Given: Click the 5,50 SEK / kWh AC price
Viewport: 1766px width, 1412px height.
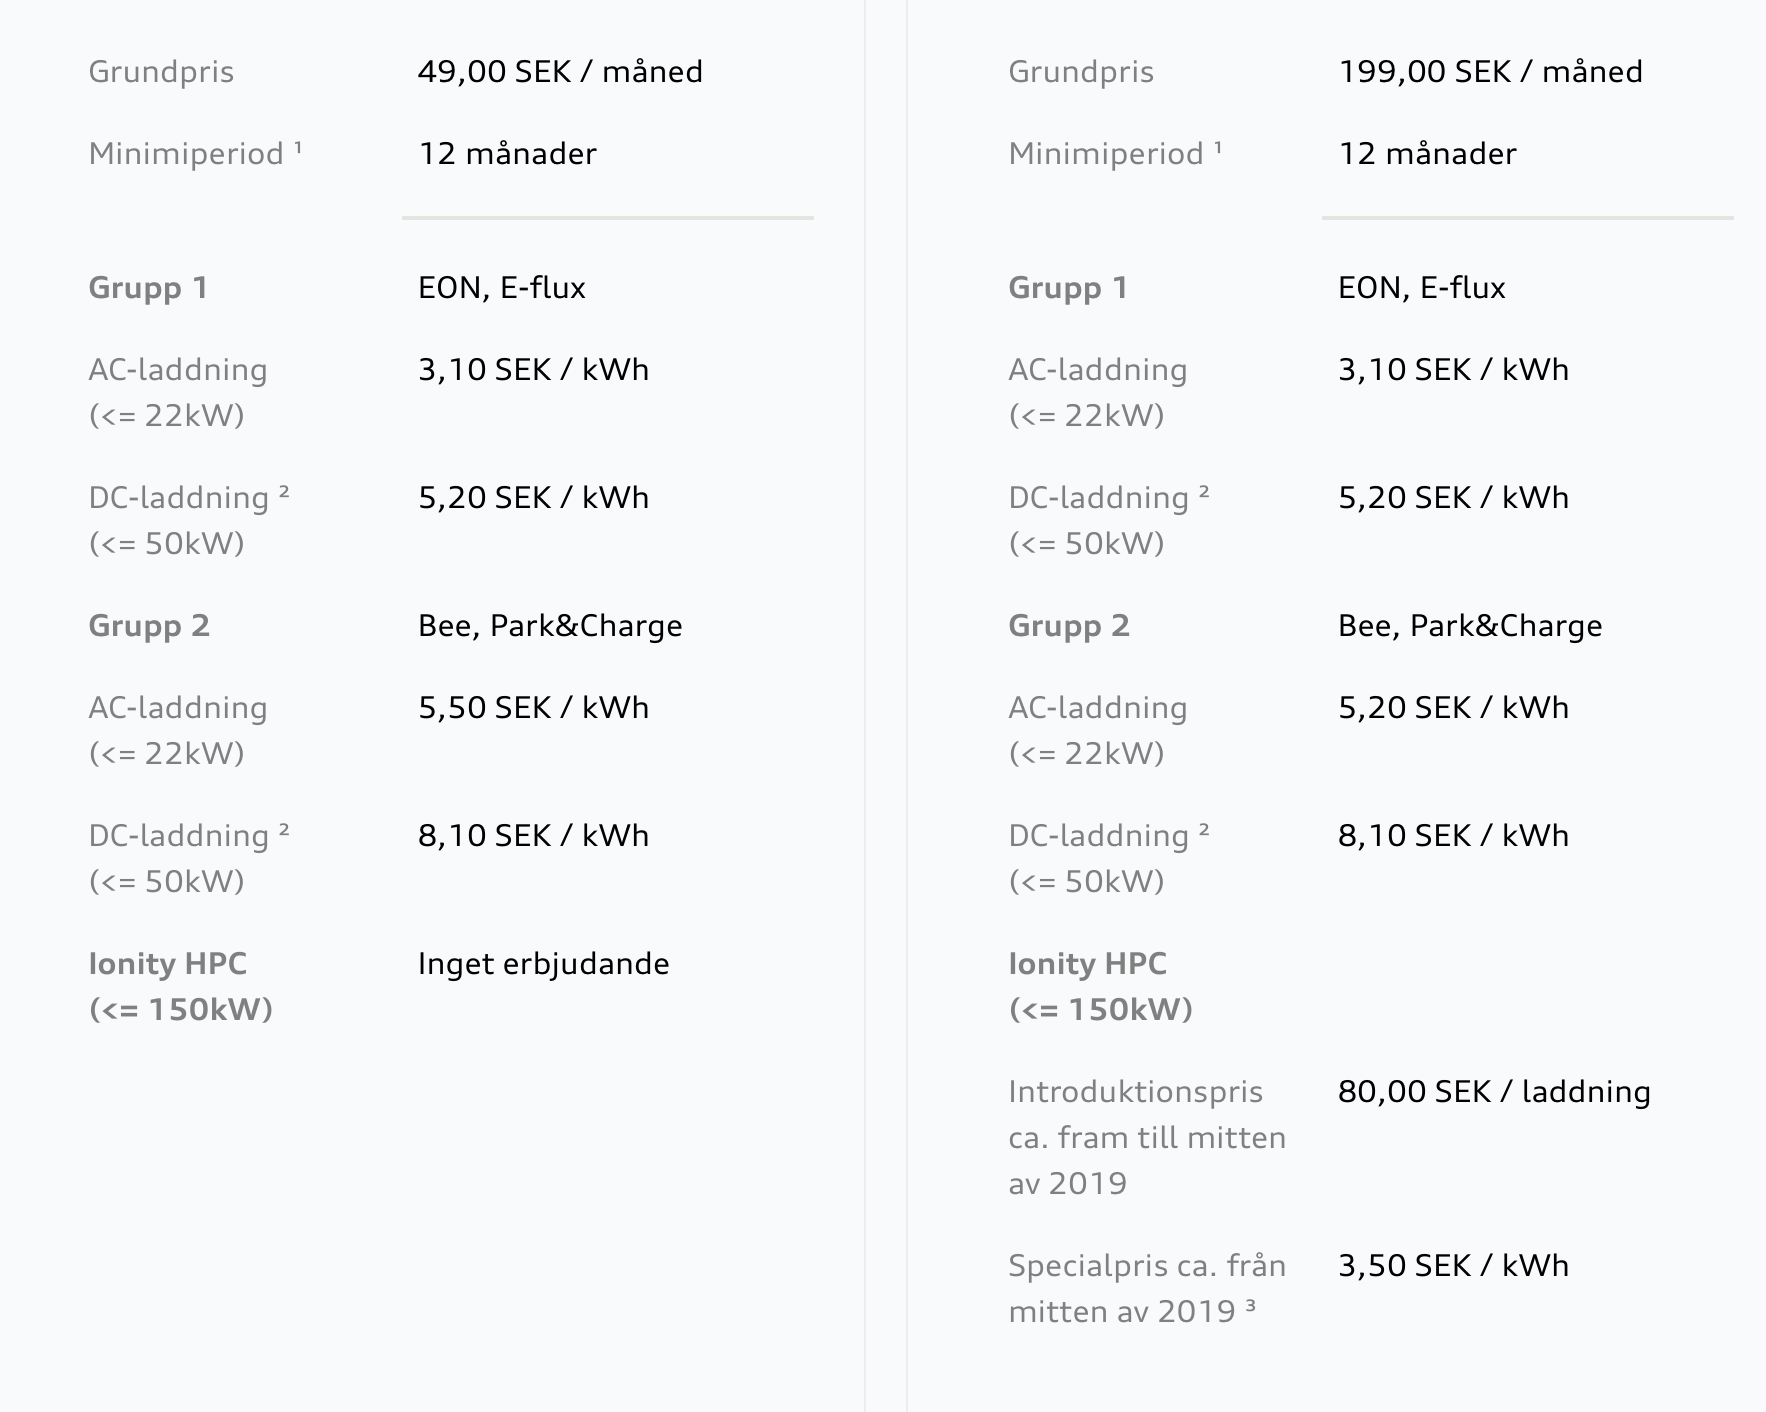Looking at the screenshot, I should (533, 708).
